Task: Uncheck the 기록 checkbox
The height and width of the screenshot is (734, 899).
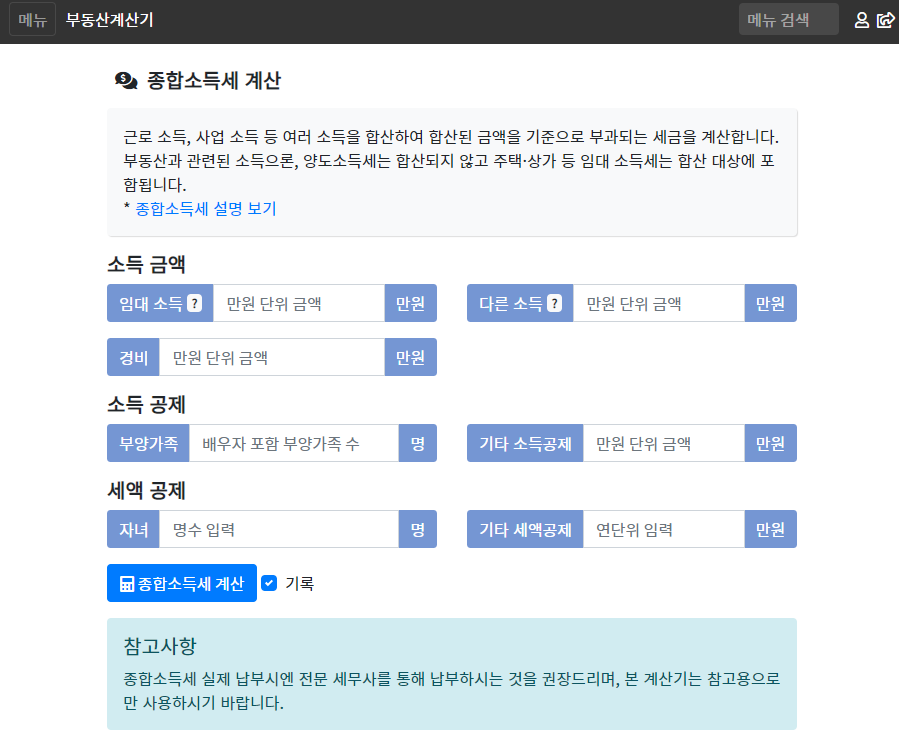Action: pyautogui.click(x=269, y=583)
